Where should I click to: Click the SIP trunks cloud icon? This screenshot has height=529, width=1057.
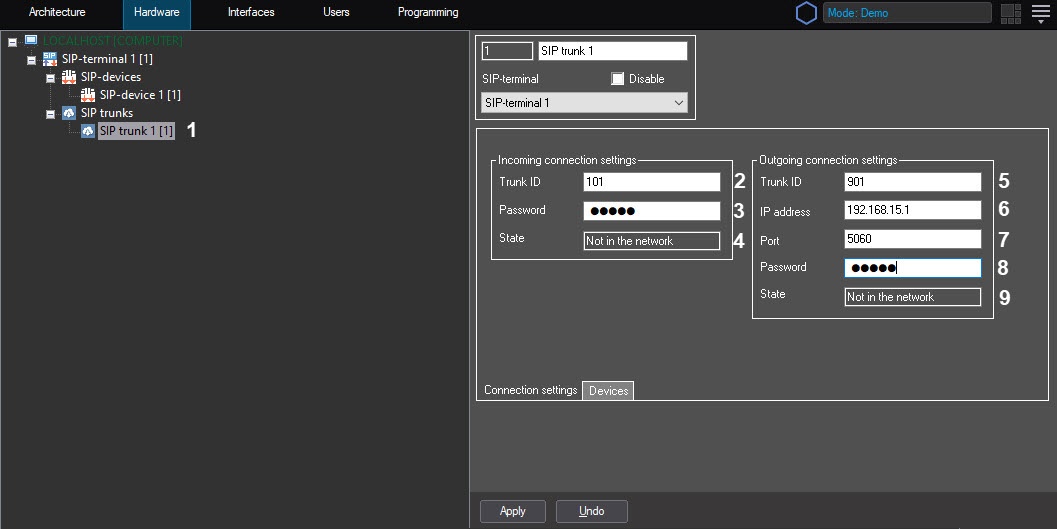69,113
